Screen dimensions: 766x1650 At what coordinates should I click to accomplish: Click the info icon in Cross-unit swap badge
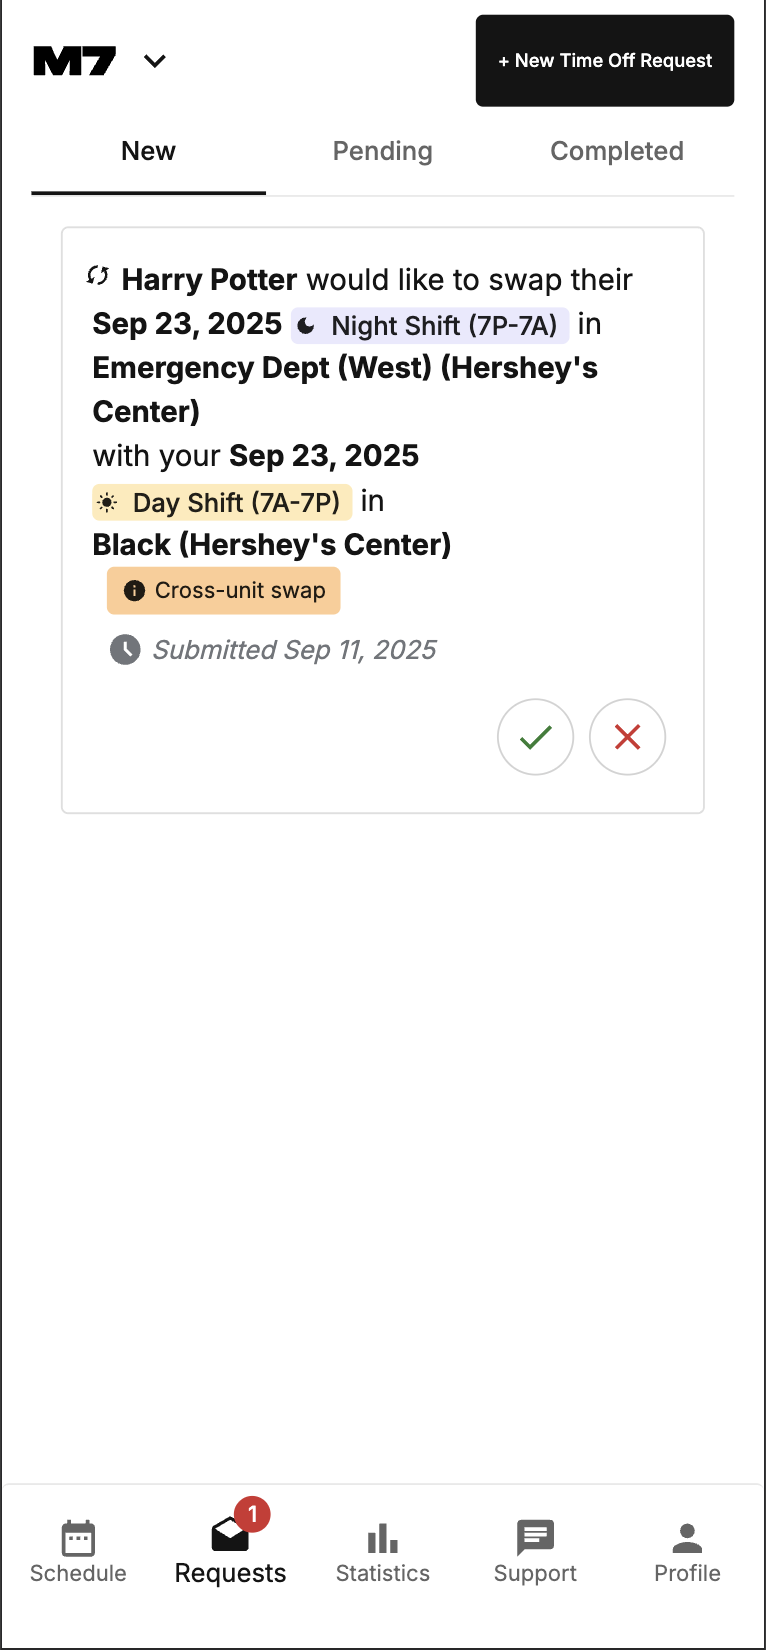click(136, 590)
